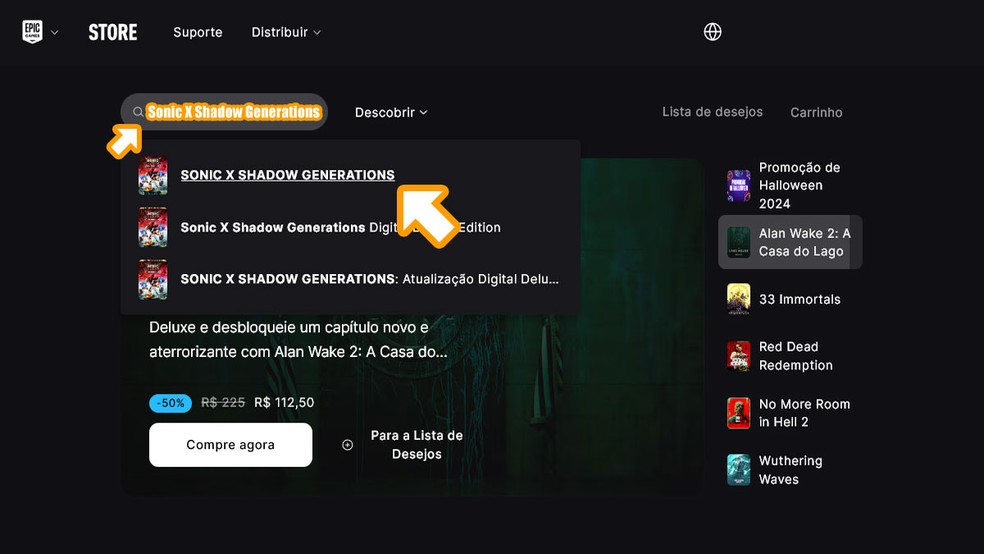Click the search magnifier icon
The image size is (984, 554).
pyautogui.click(x=137, y=112)
